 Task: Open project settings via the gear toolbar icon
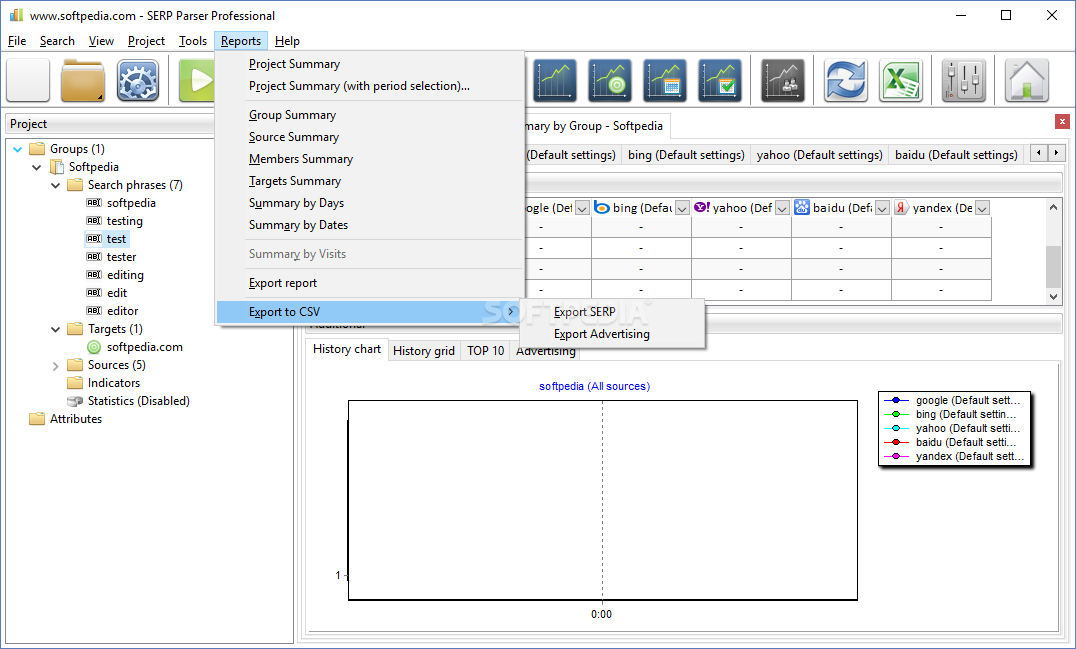coord(138,80)
